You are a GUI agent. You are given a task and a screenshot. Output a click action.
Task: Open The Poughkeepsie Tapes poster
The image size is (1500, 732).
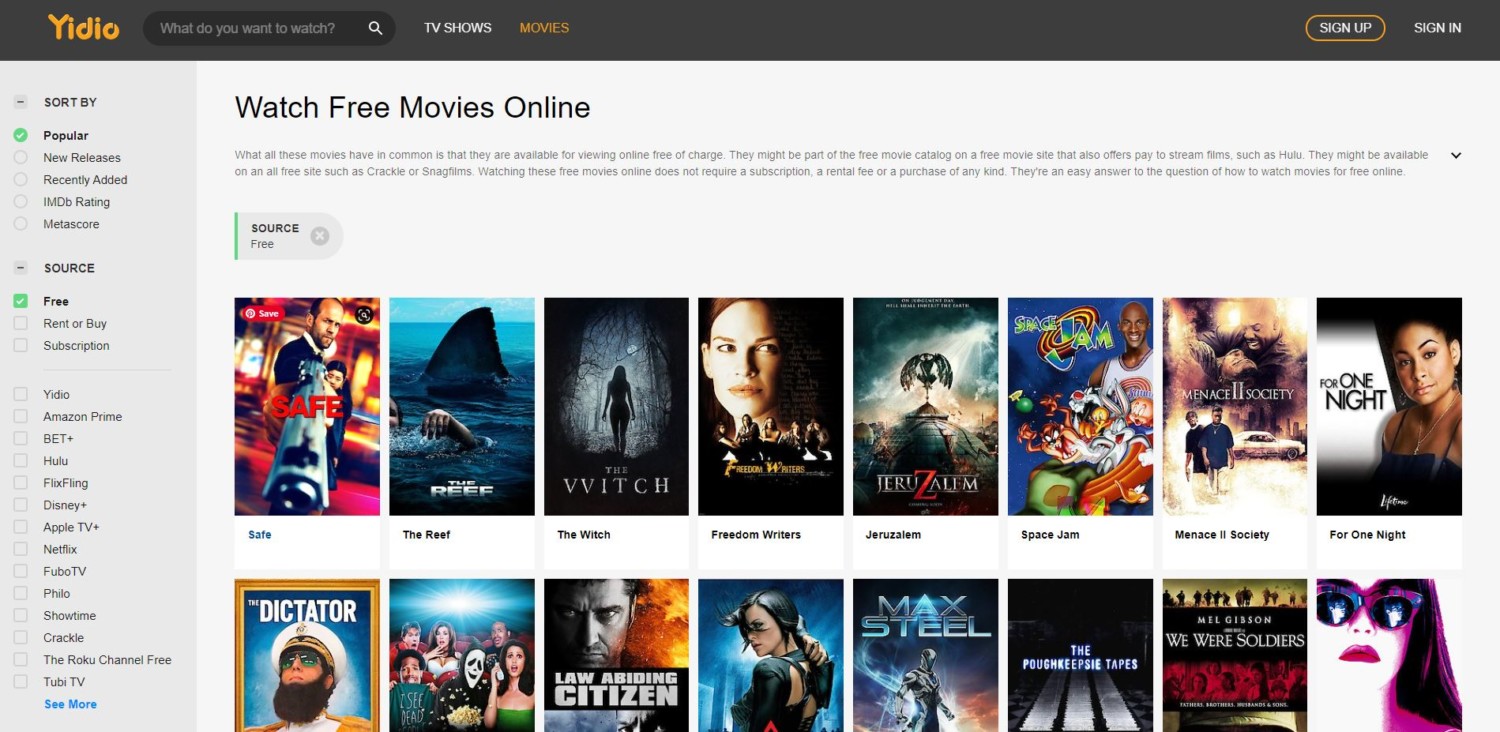pos(1080,655)
